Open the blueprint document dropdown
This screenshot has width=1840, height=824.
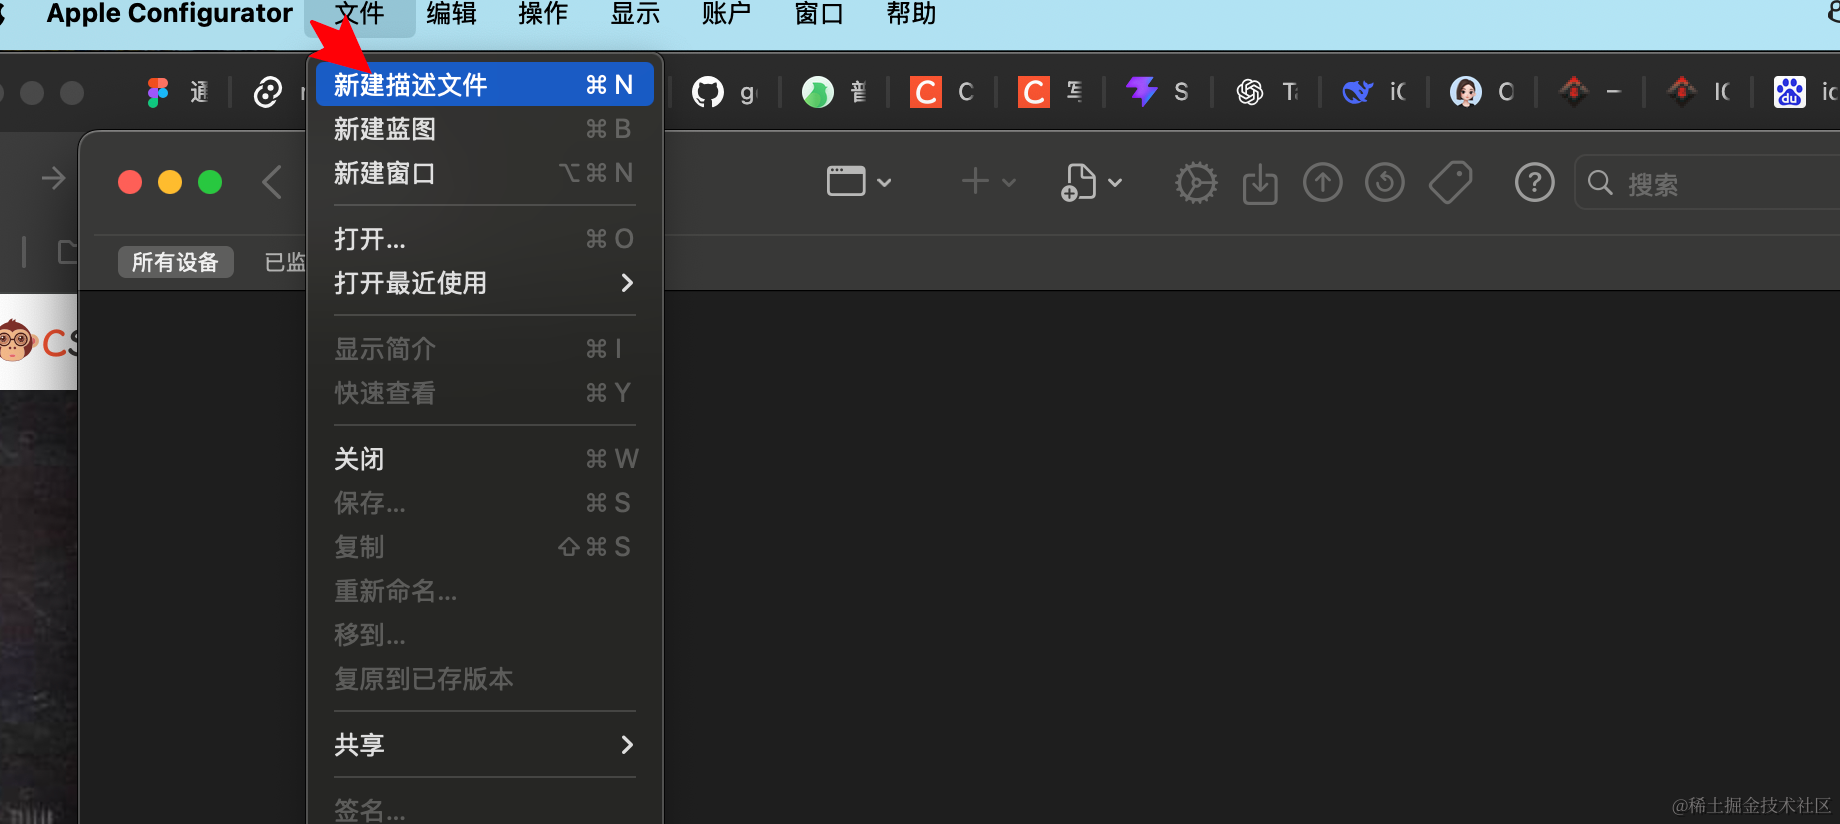click(x=1091, y=182)
